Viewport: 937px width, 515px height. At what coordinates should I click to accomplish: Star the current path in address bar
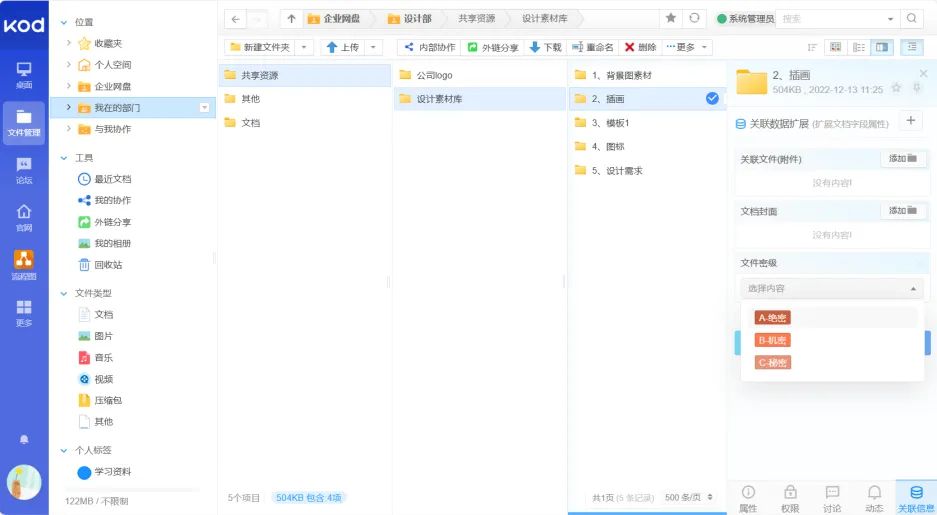670,18
